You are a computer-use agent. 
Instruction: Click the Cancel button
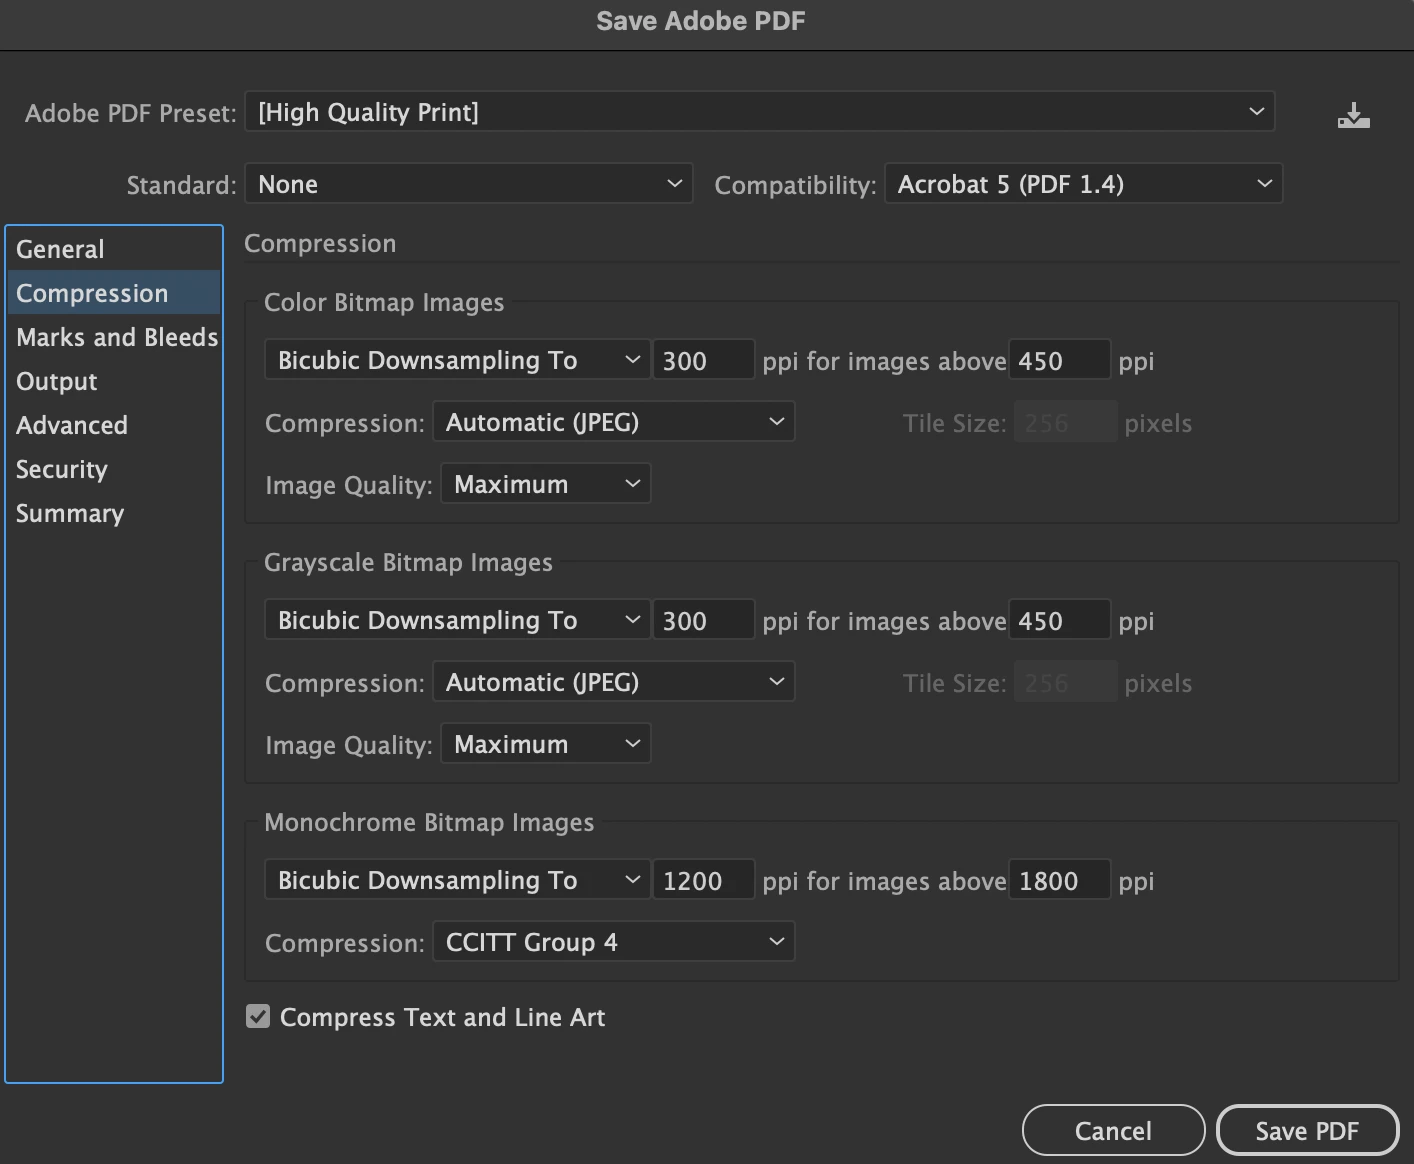click(x=1113, y=1131)
